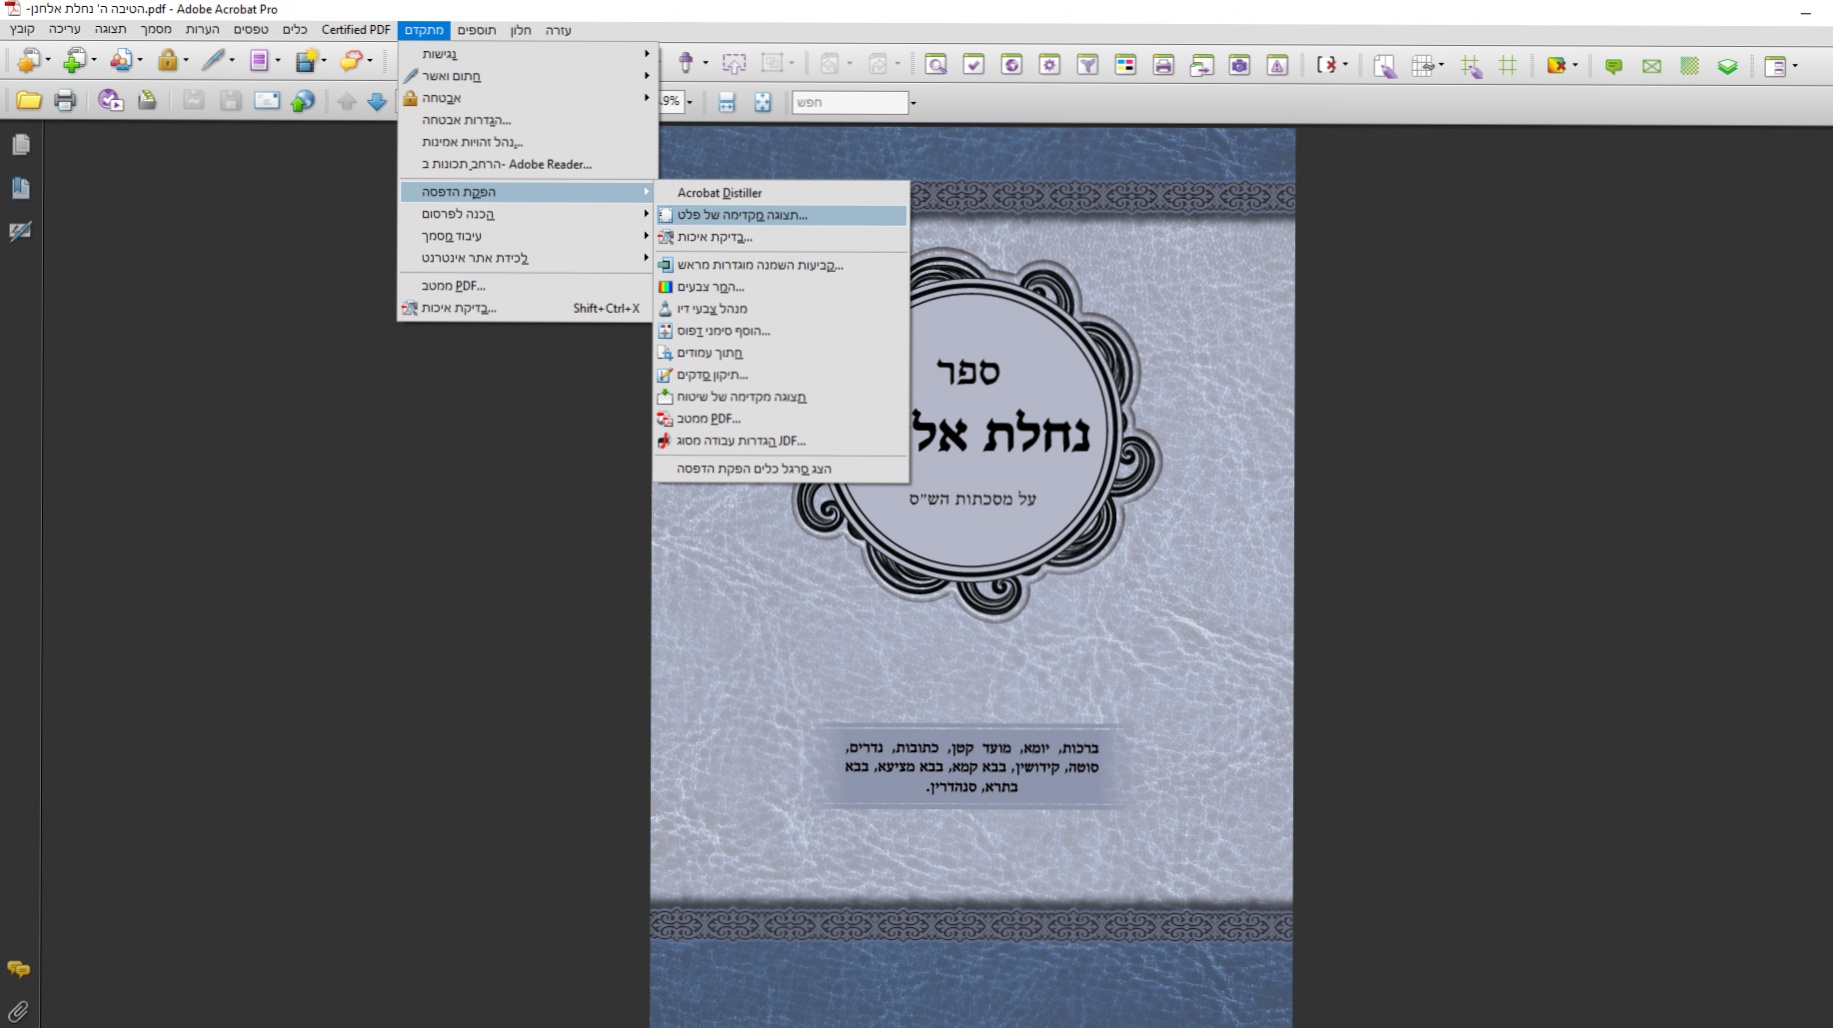Image resolution: width=1833 pixels, height=1028 pixels.
Task: Choose לכידת אתר אינטרנט in the Advanced menu
Action: (x=528, y=258)
